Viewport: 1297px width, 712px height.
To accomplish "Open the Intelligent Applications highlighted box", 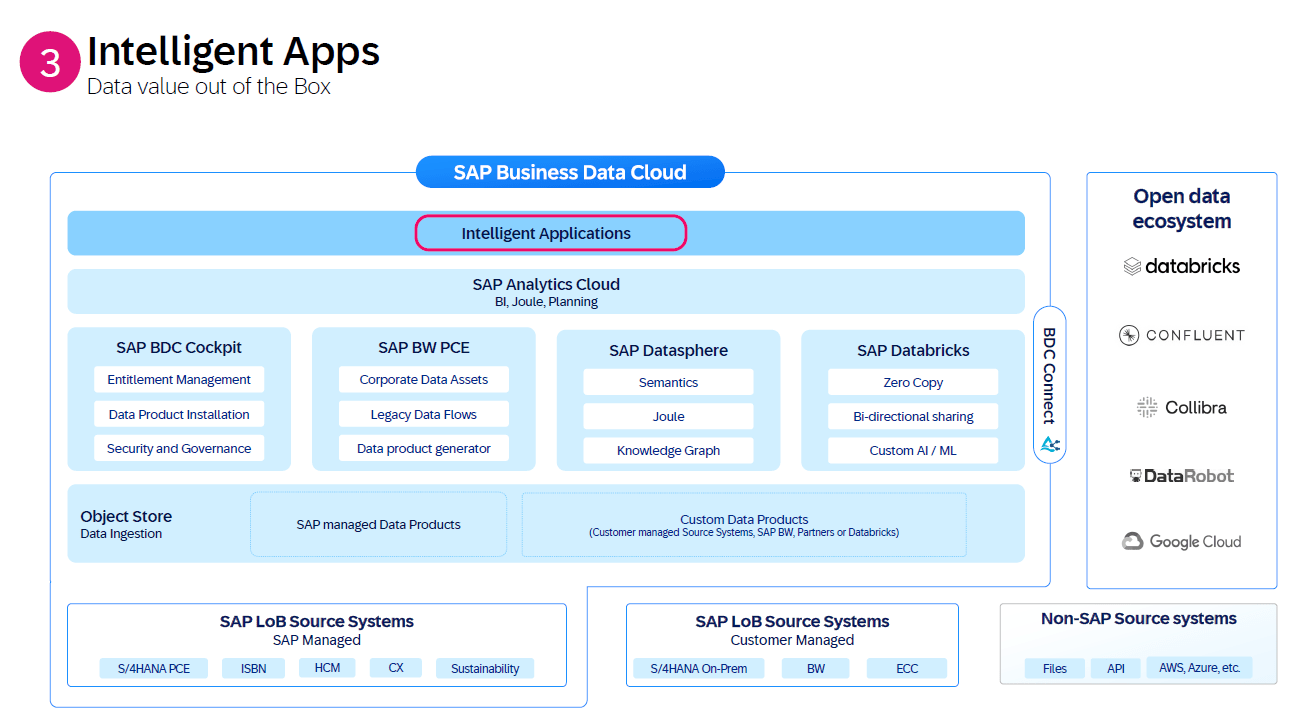I will (550, 233).
